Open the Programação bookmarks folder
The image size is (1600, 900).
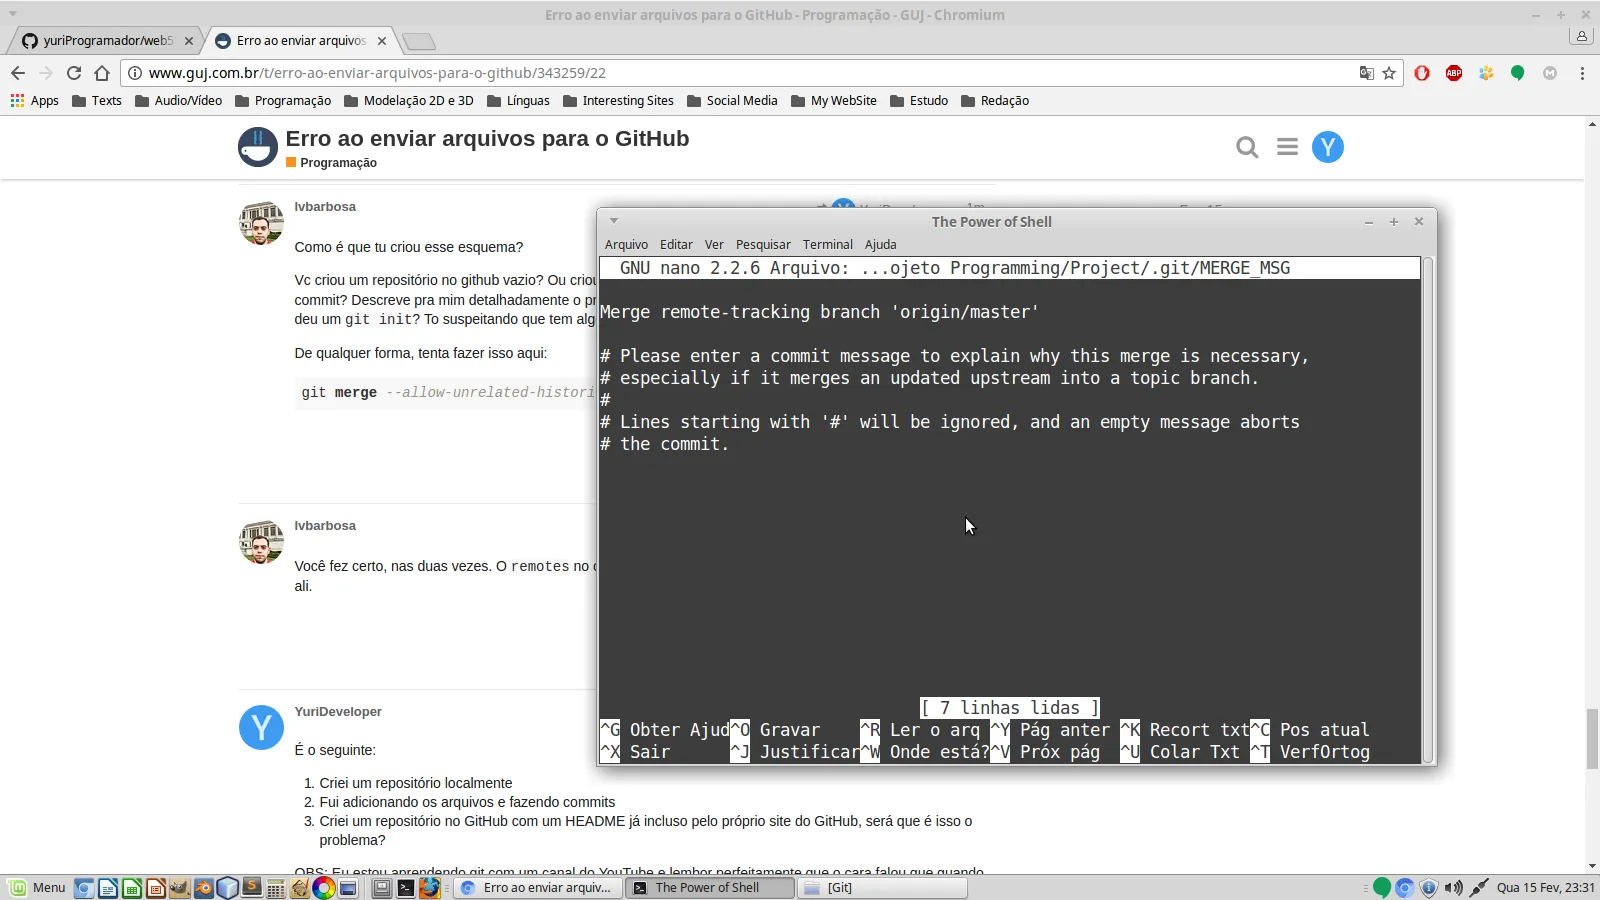pos(283,101)
